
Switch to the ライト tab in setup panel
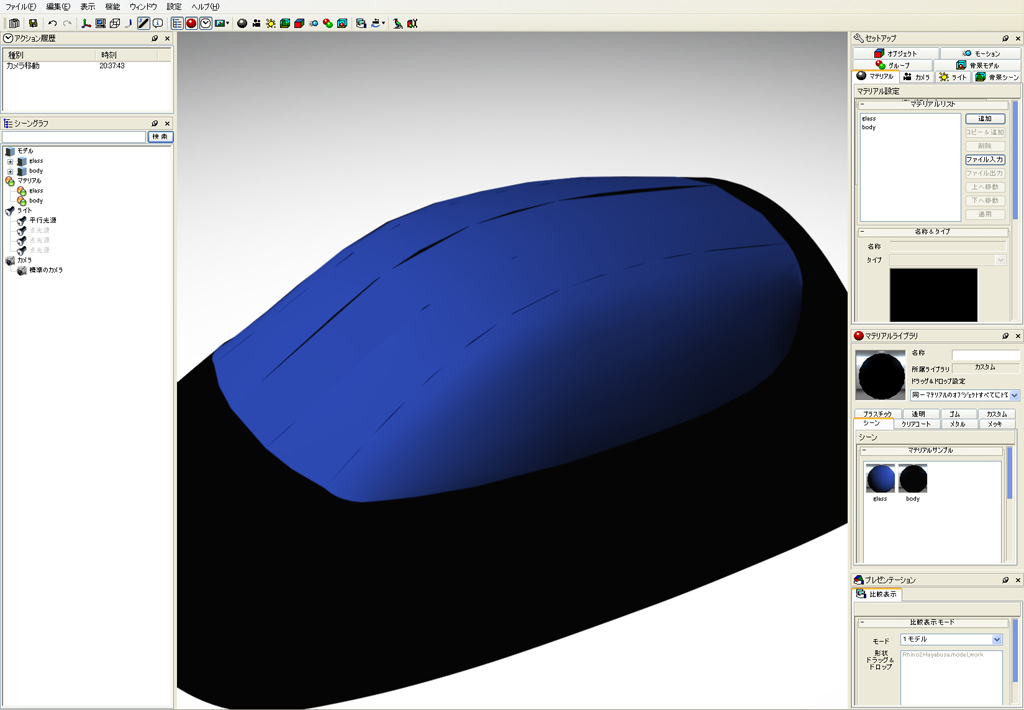pos(953,76)
